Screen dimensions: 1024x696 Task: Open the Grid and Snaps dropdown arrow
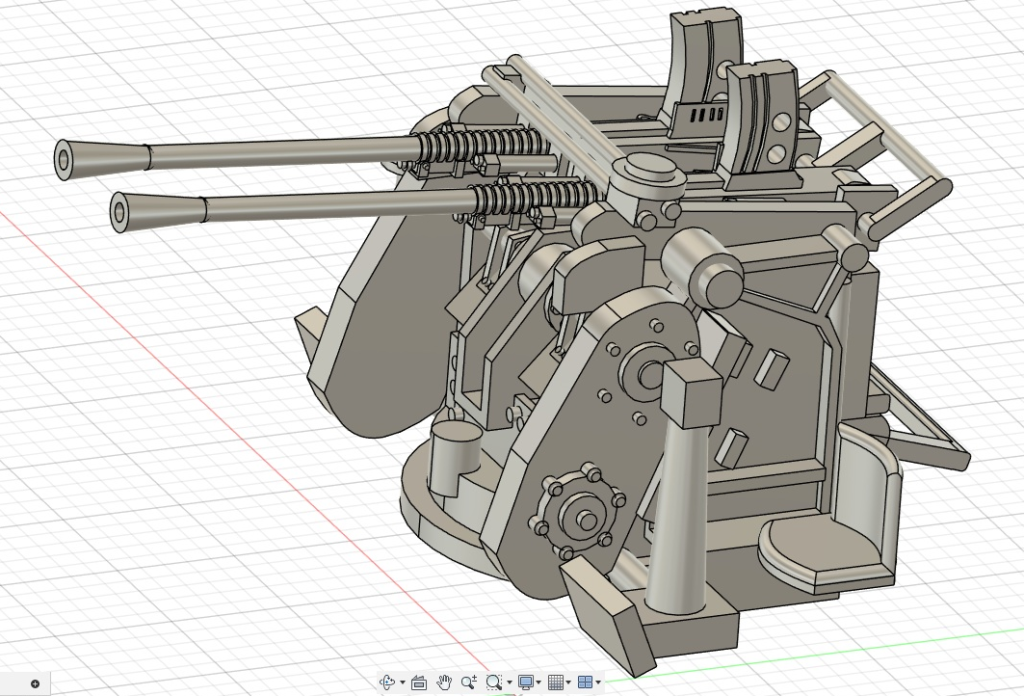click(569, 683)
